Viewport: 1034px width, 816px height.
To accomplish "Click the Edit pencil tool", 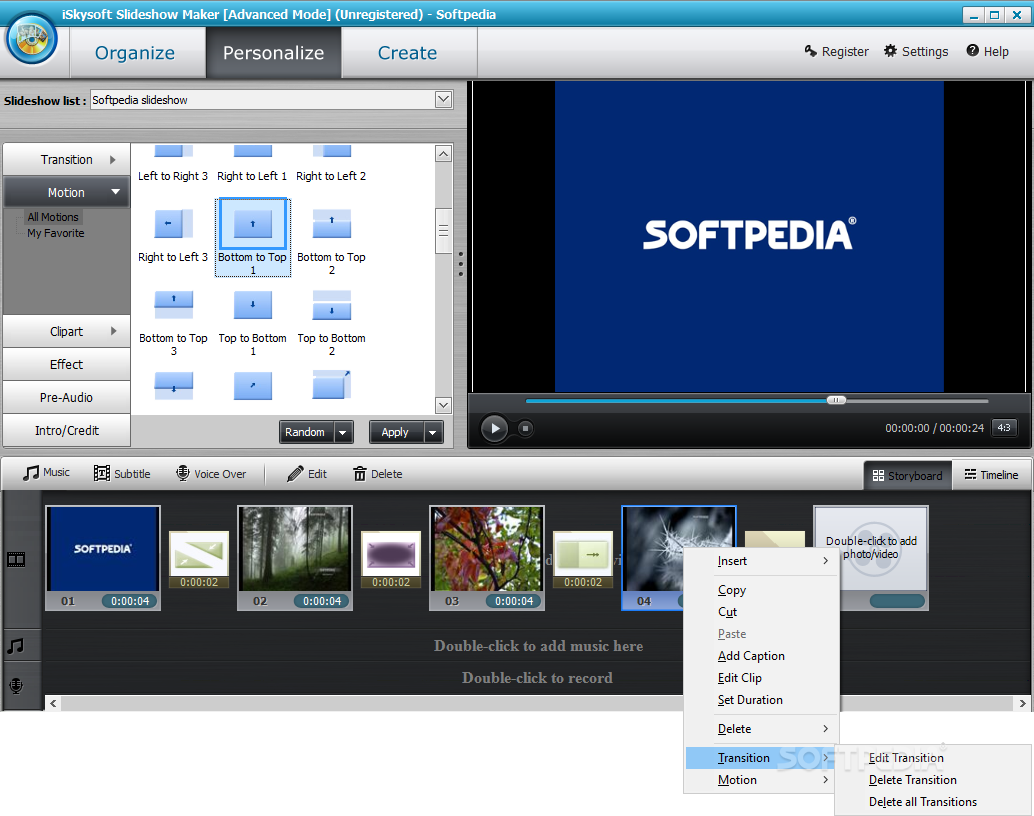I will [307, 474].
